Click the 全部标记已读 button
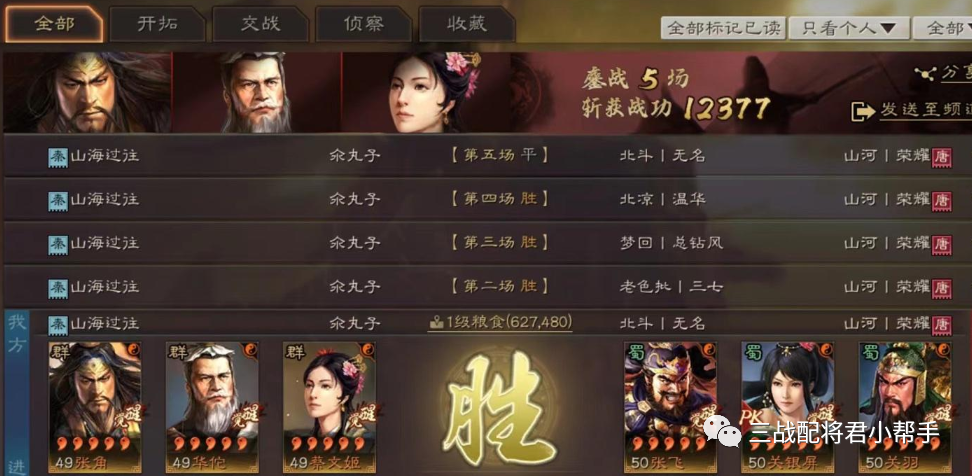This screenshot has width=972, height=476. (x=723, y=28)
